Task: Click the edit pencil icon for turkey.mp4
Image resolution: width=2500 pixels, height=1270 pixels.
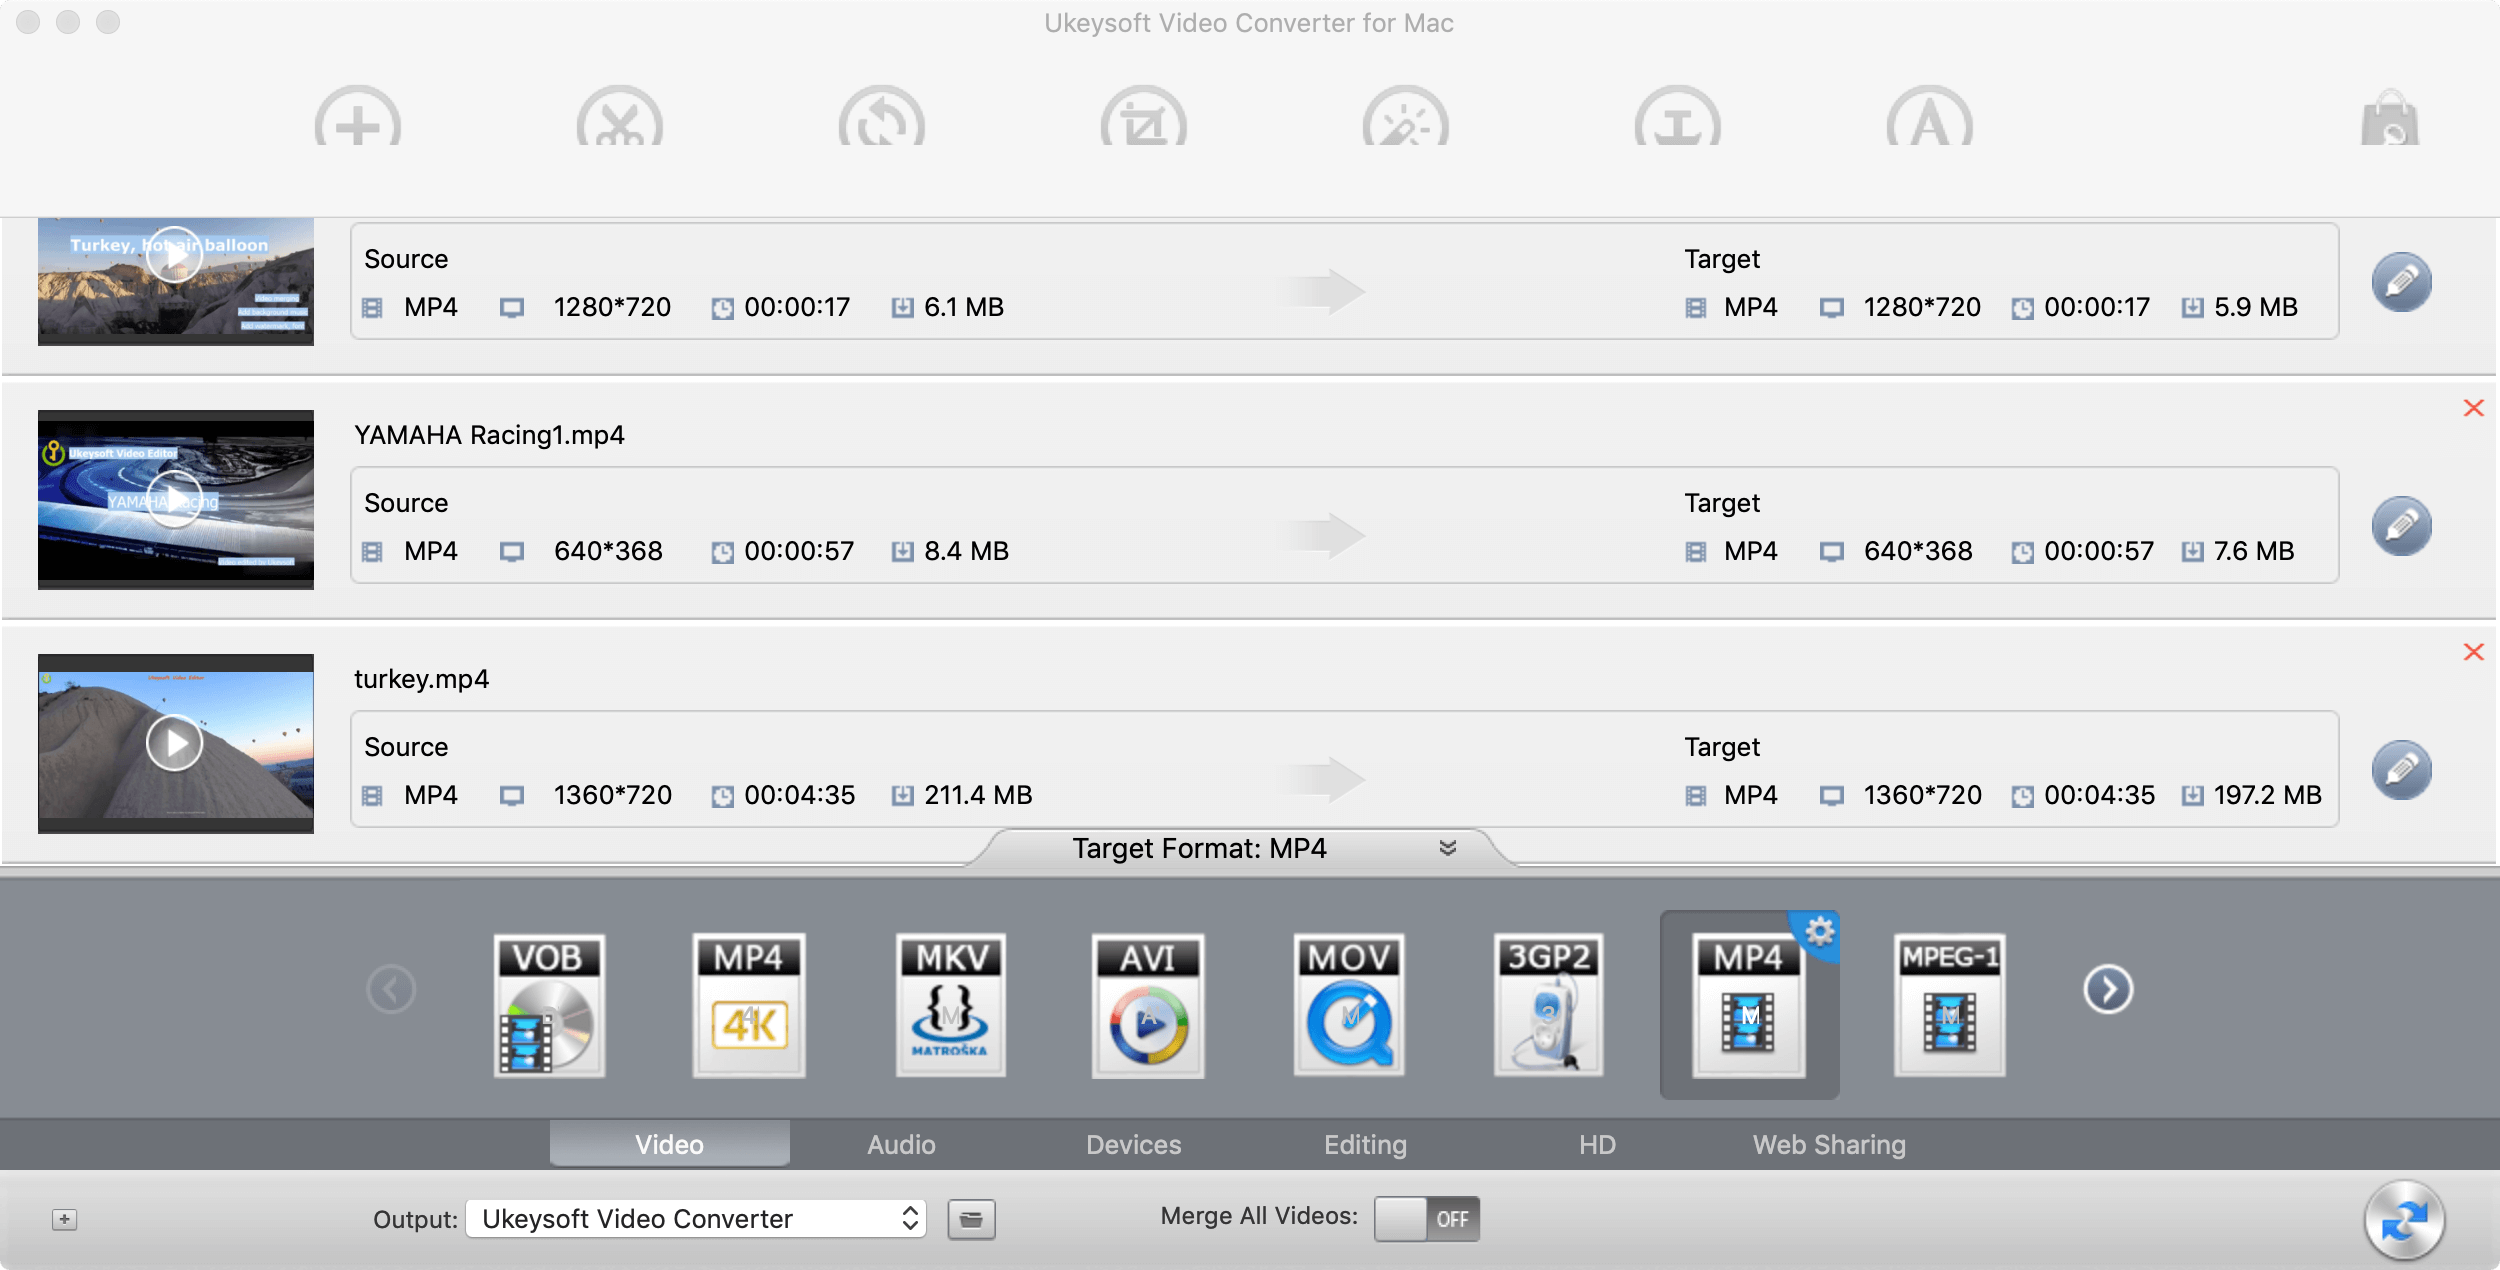Action: pyautogui.click(x=2403, y=768)
